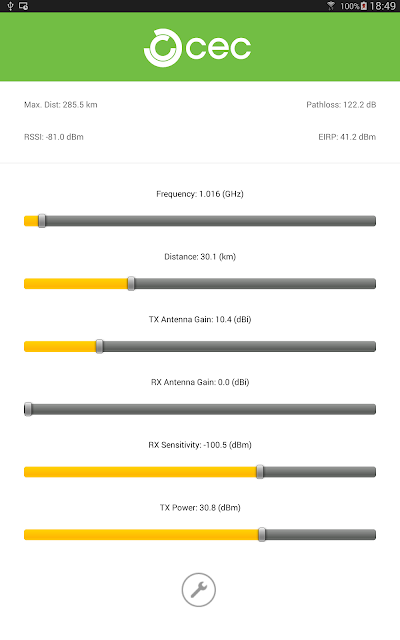Image resolution: width=400 pixels, height=640 pixels.
Task: Tap the Pathloss 122.2 dB readout
Action: coord(341,105)
